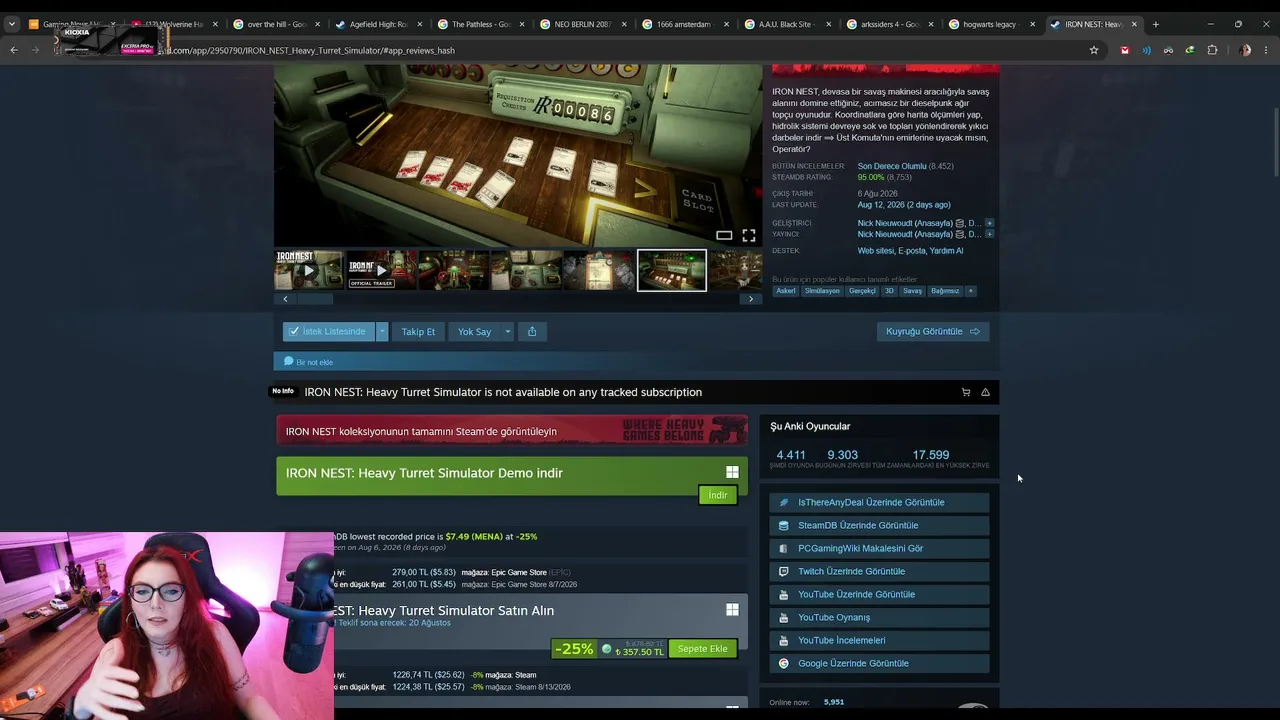Click the theater mode rectangle icon
This screenshot has width=1280, height=720.
click(x=724, y=235)
